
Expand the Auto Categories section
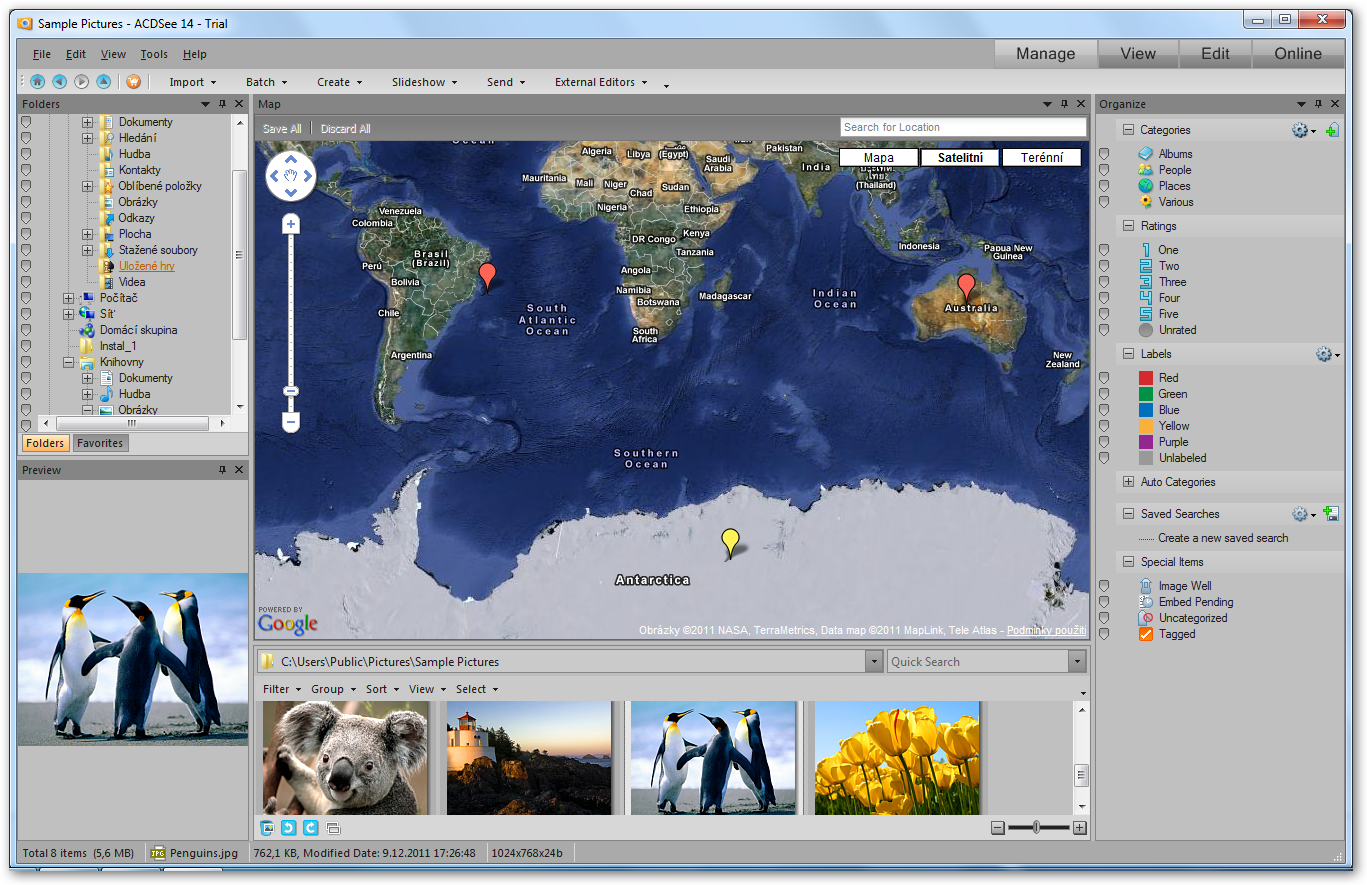click(x=1128, y=482)
